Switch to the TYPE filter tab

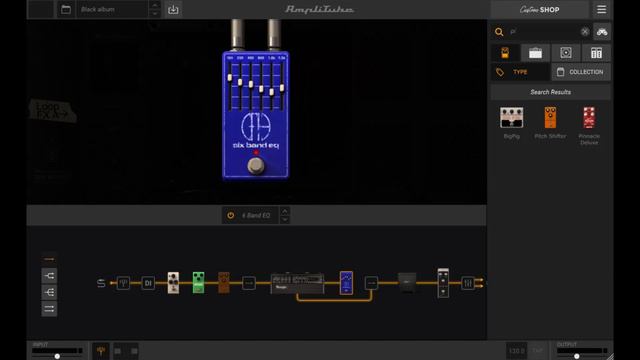520,72
